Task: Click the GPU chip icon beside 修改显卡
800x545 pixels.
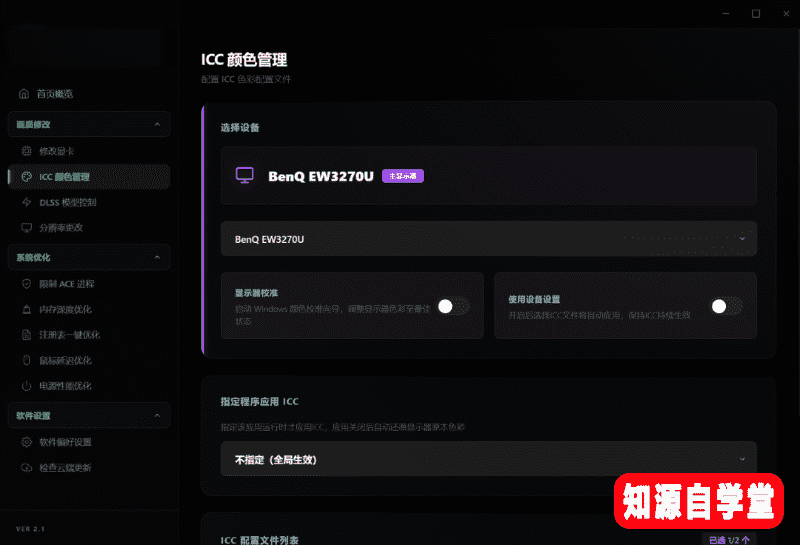Action: [x=27, y=151]
